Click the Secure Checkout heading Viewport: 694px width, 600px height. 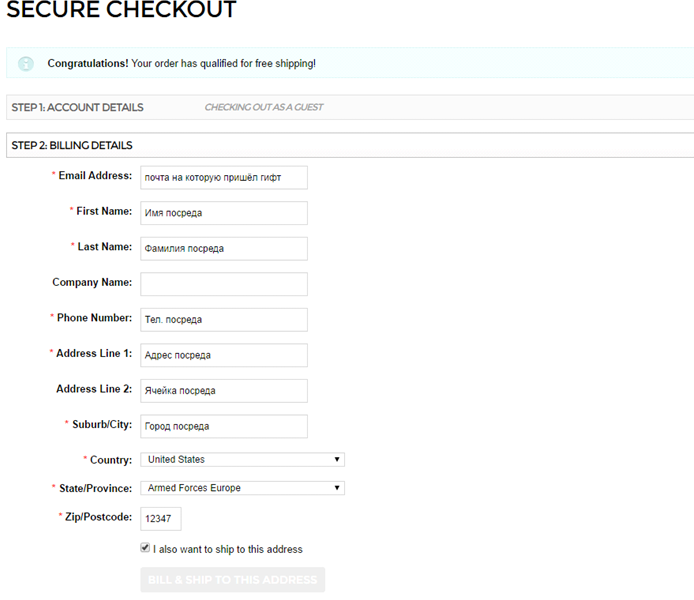tap(121, 12)
